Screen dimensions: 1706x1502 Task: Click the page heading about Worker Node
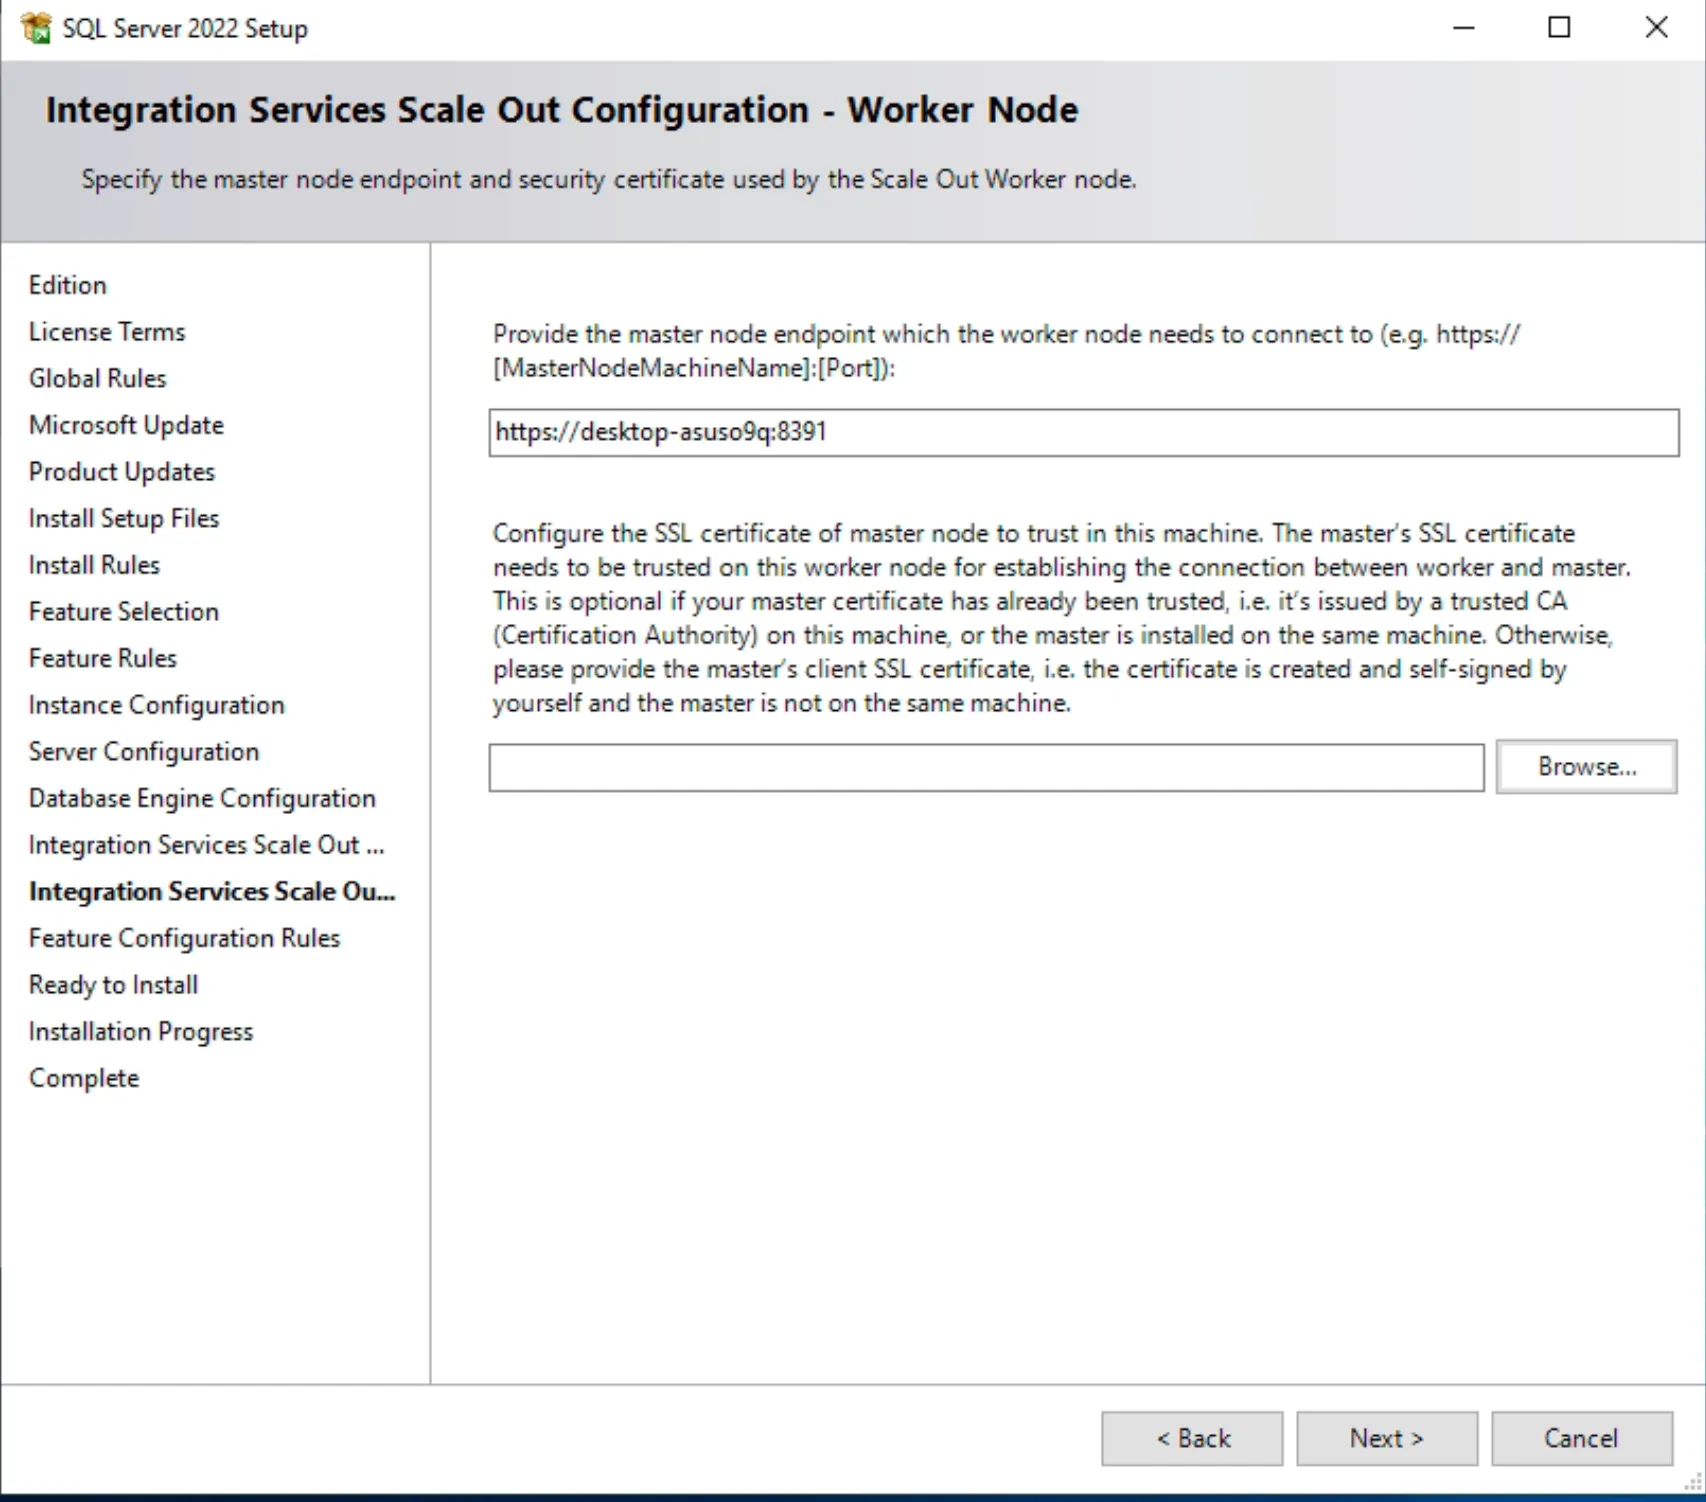[x=562, y=110]
